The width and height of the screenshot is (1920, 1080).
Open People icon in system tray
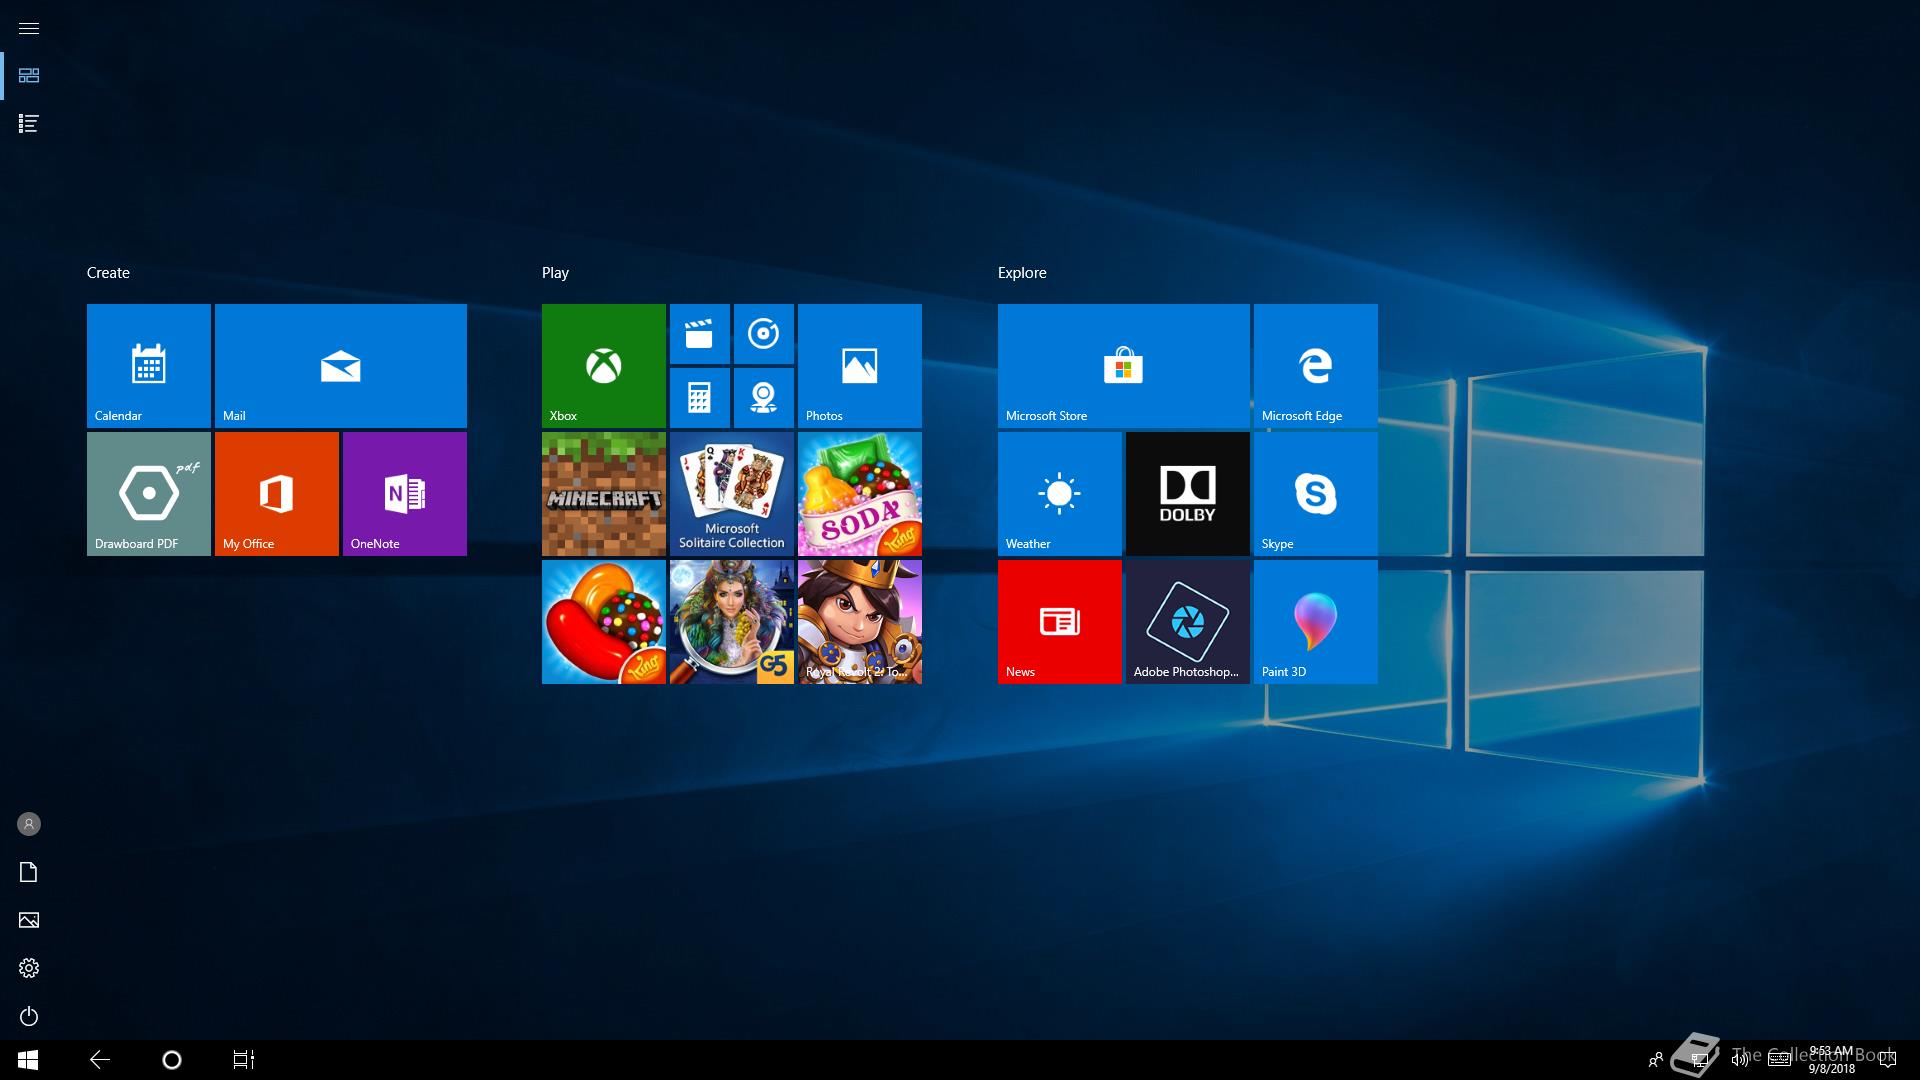point(1656,1060)
